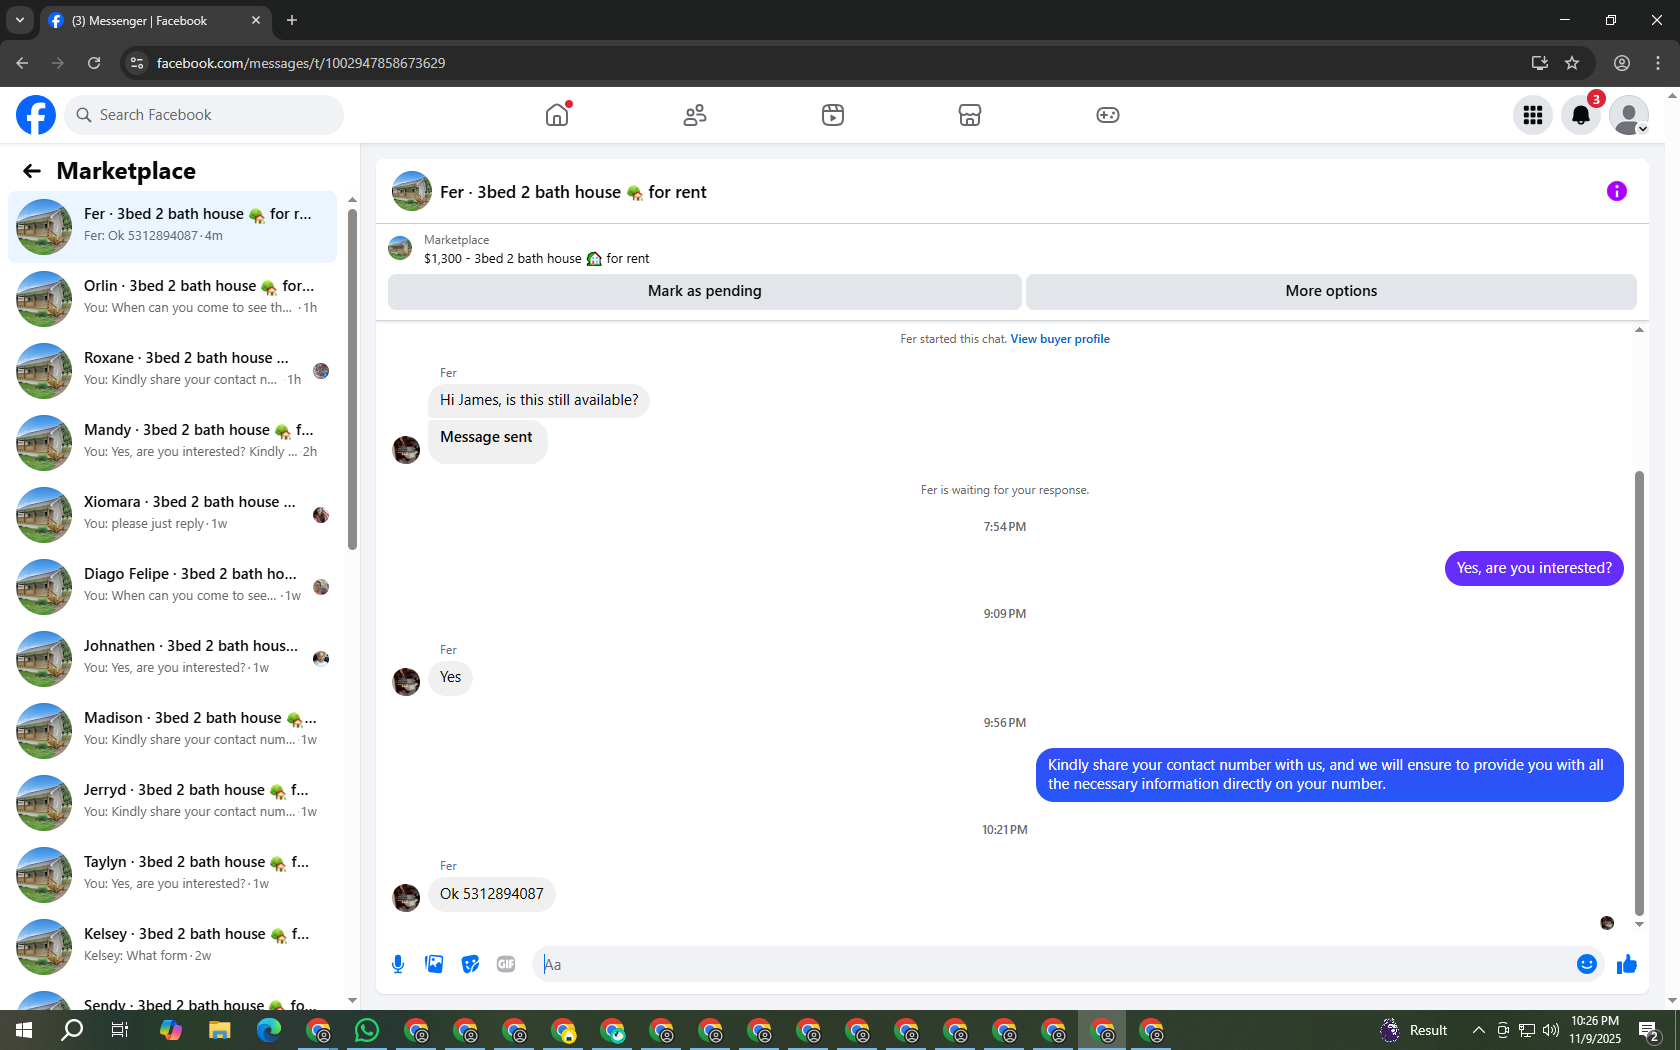Open the Marketplace storefront icon

click(970, 115)
